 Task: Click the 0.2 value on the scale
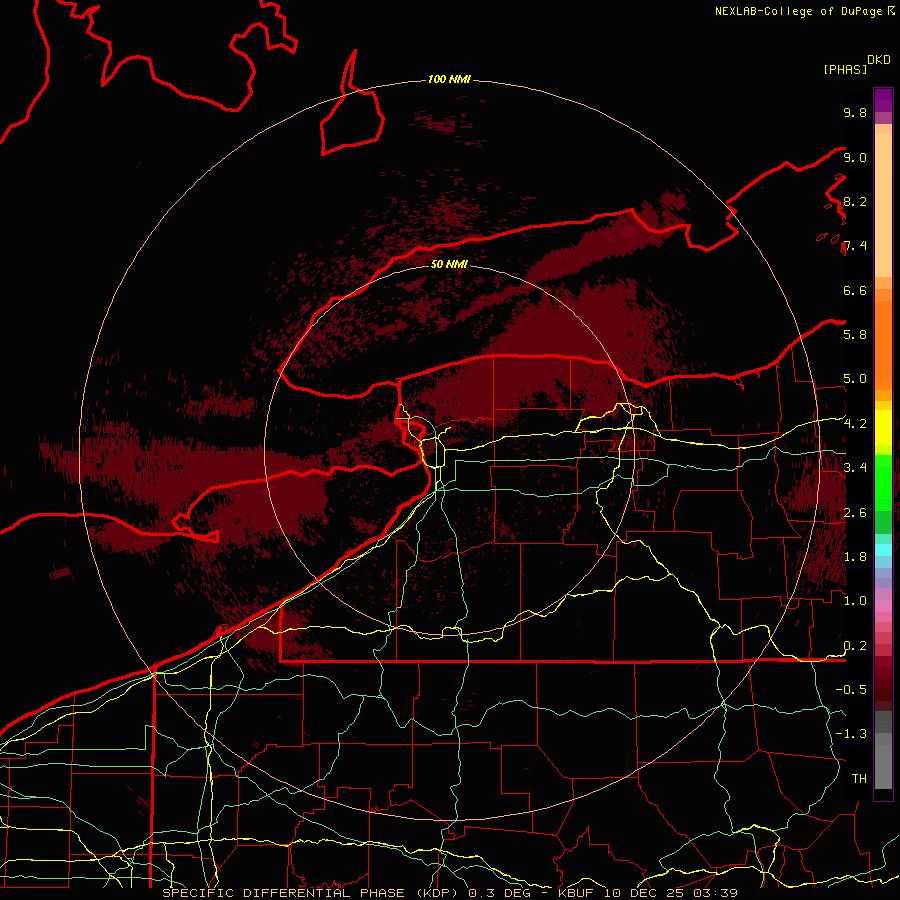pyautogui.click(x=855, y=646)
